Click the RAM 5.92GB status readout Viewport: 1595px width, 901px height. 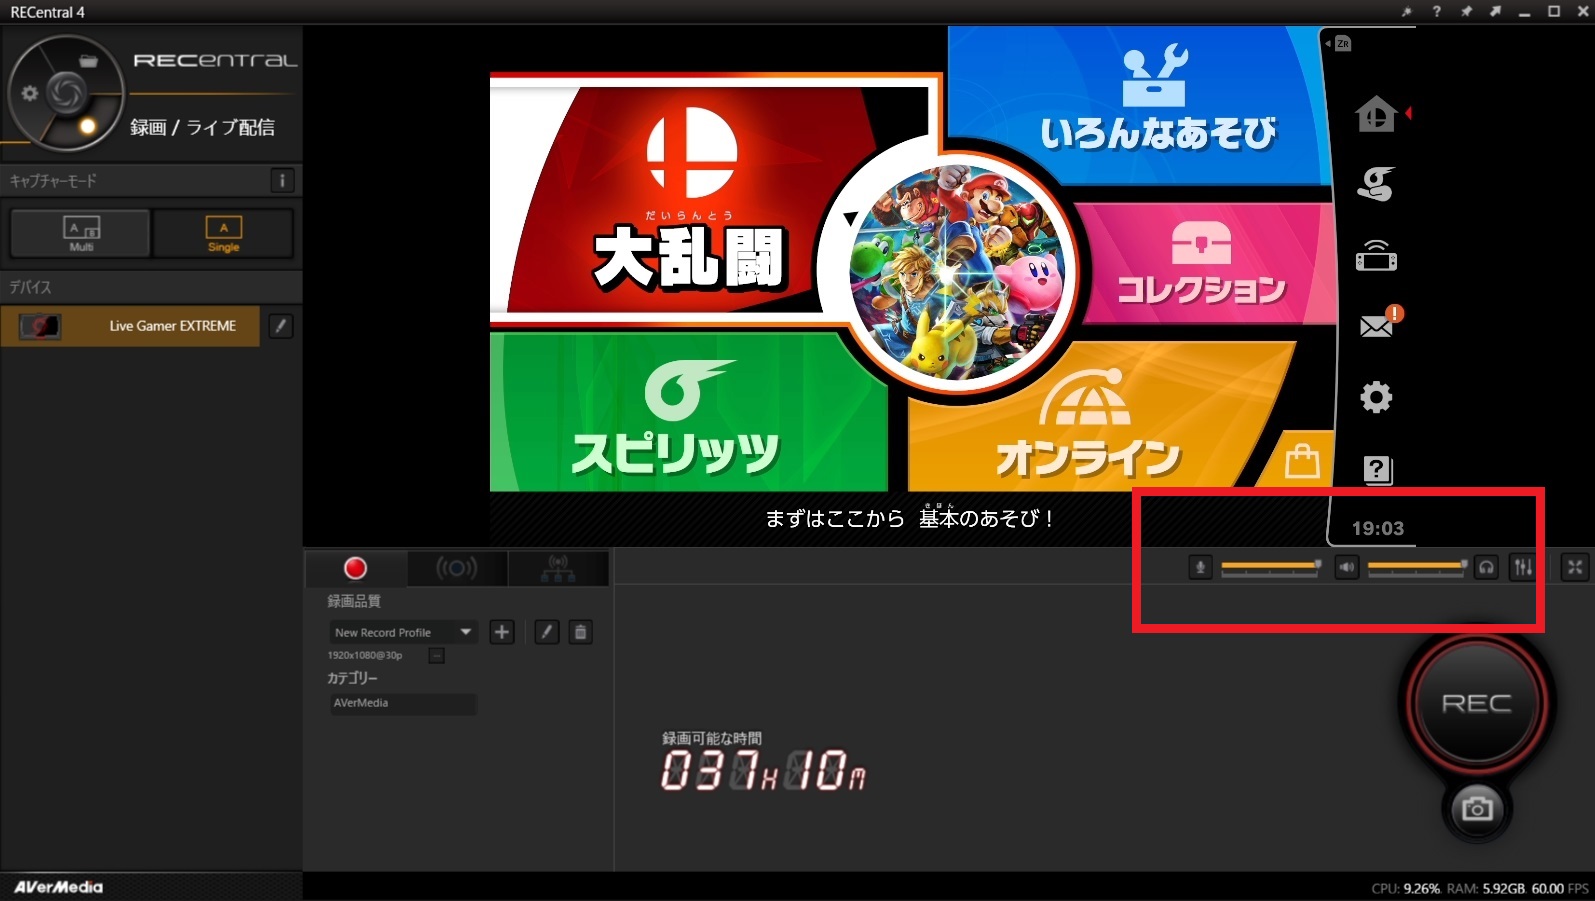(x=1486, y=888)
